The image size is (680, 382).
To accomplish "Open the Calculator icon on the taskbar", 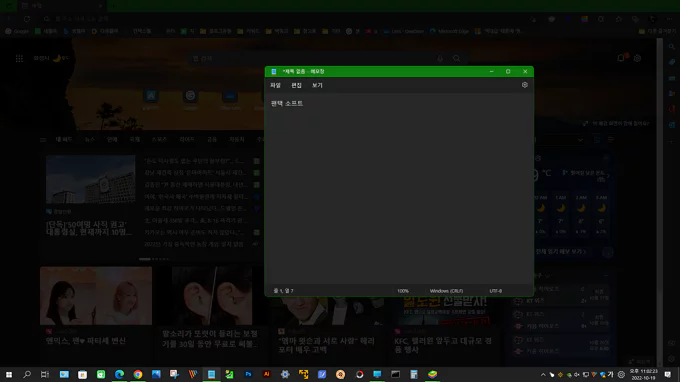I will pos(414,374).
